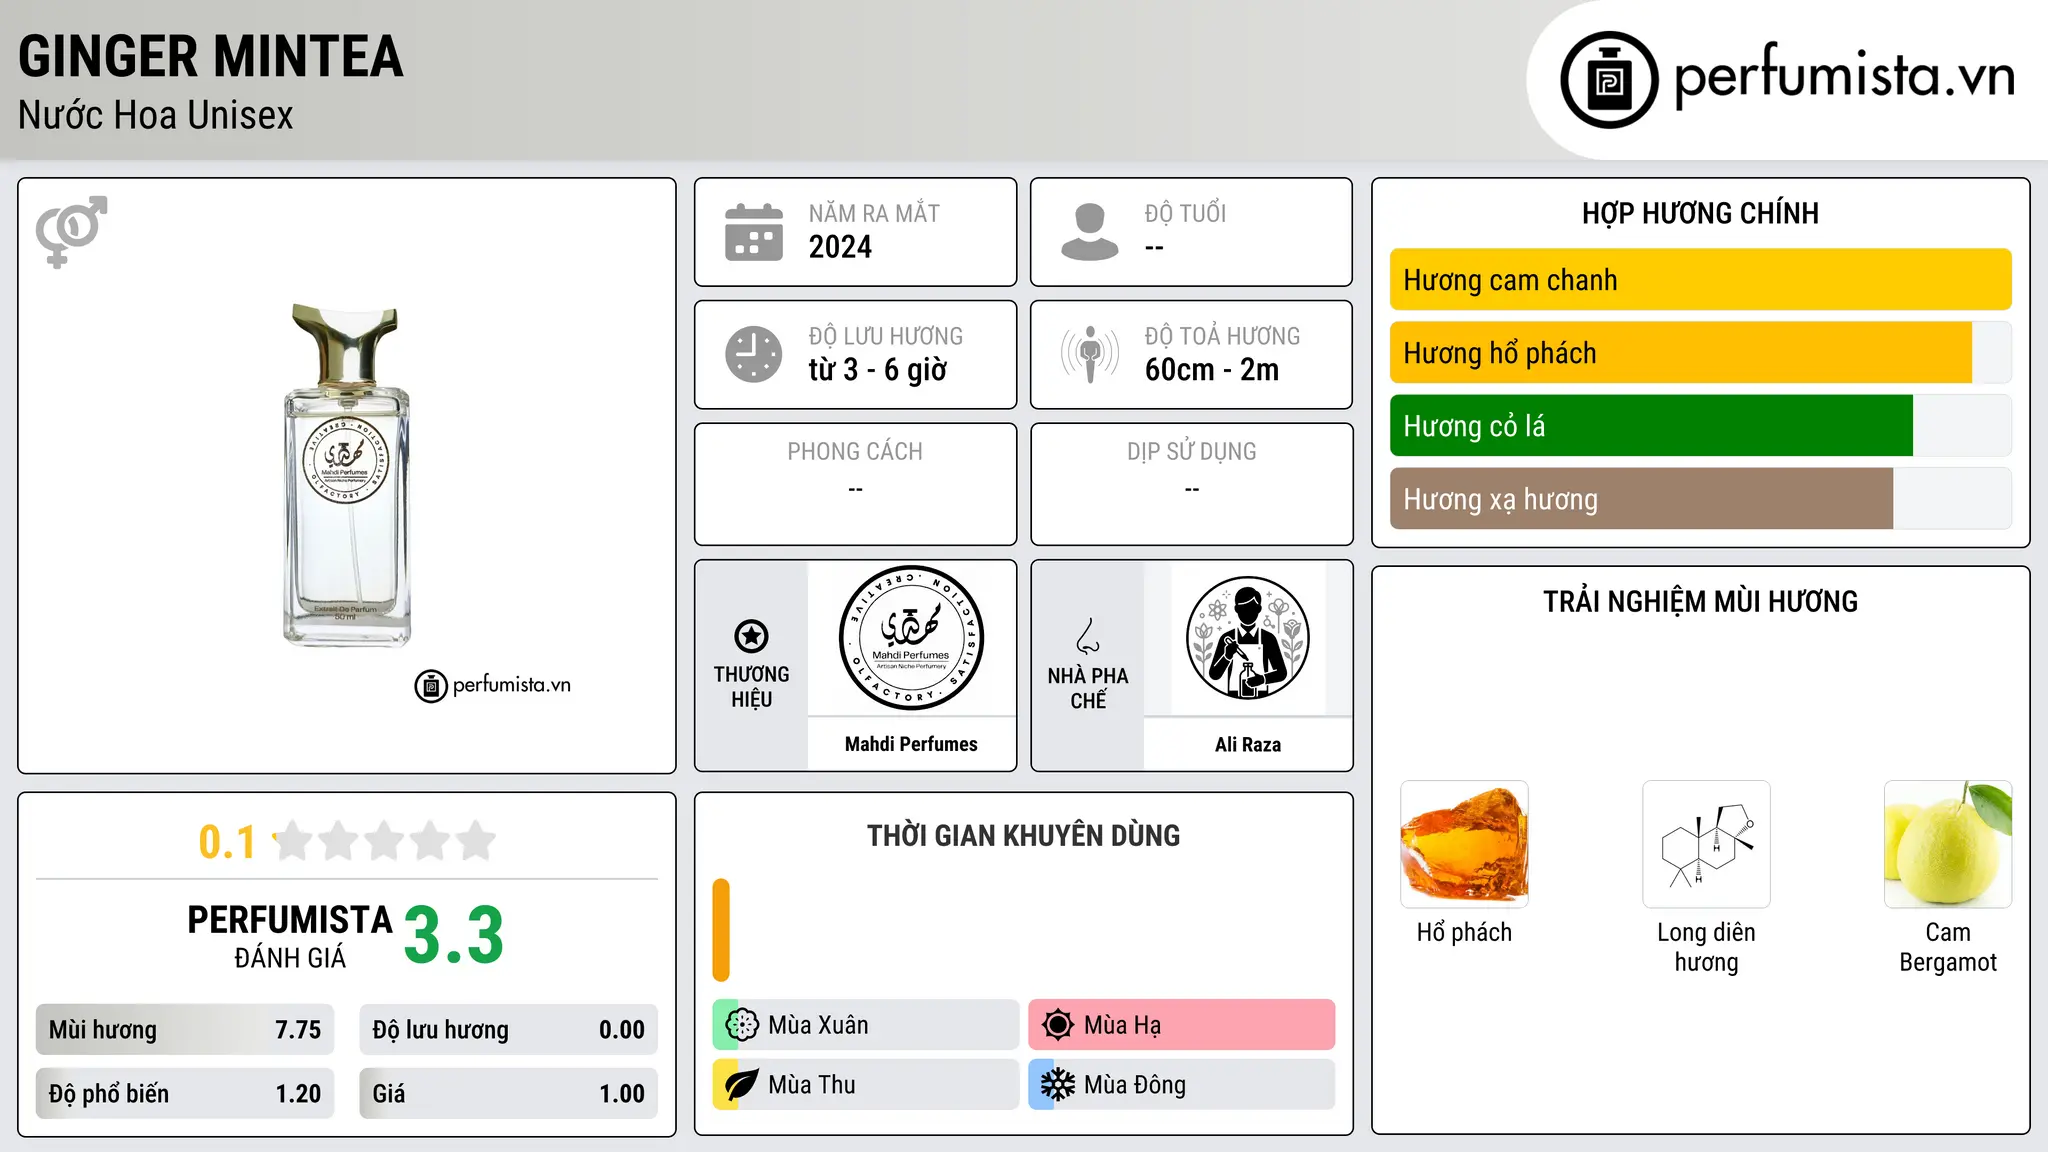Click the Hổ phách note label

click(1464, 933)
